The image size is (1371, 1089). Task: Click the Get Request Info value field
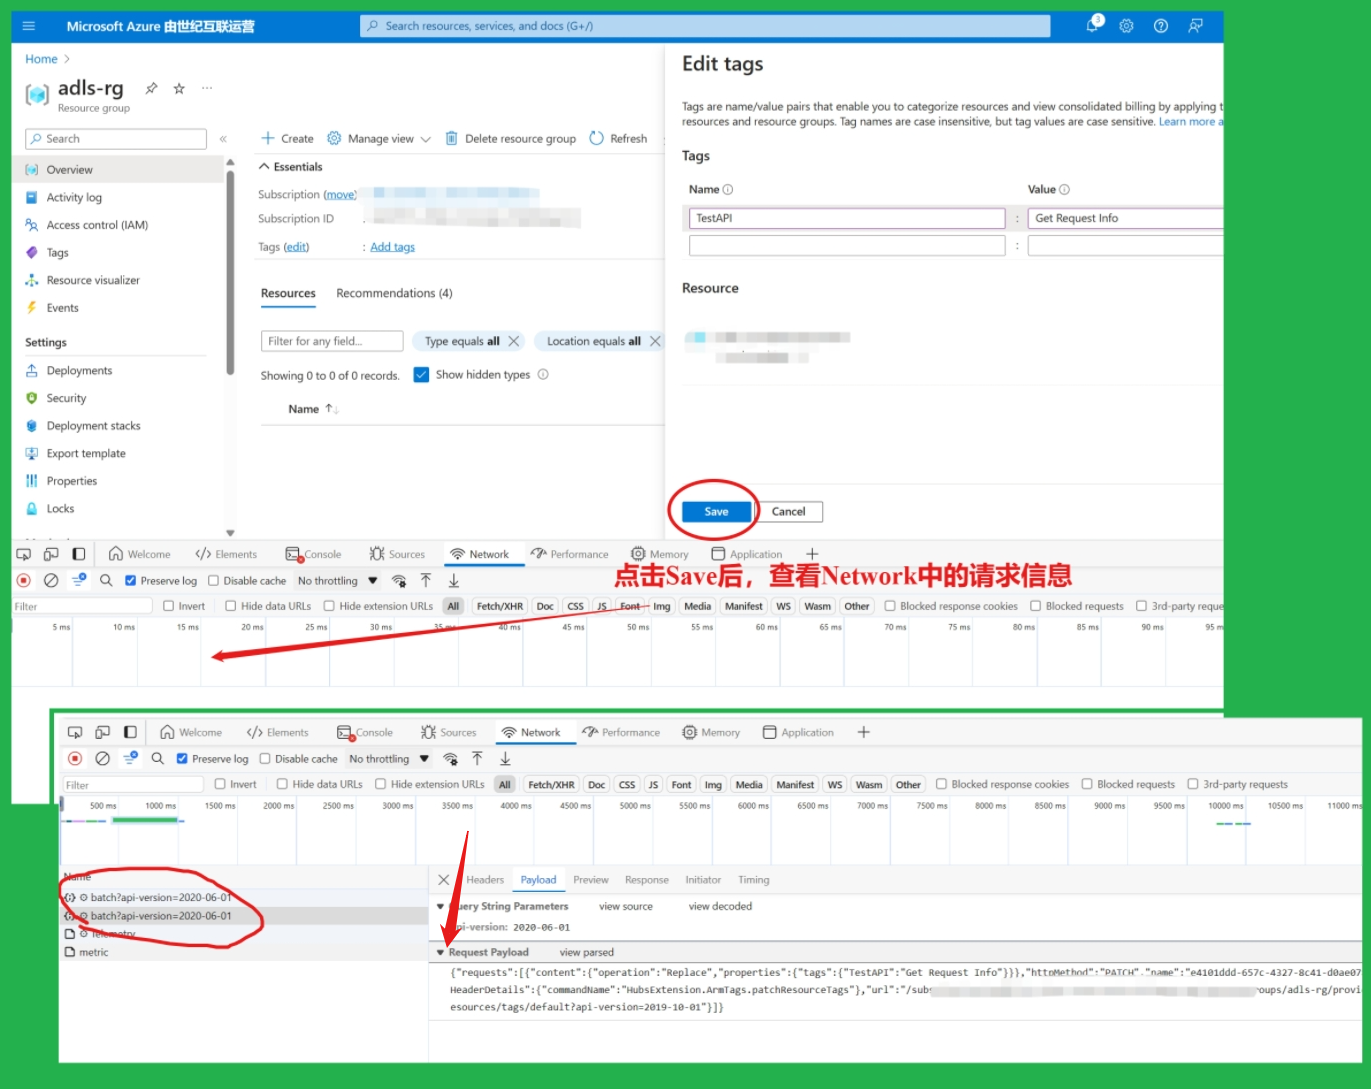tap(1126, 218)
